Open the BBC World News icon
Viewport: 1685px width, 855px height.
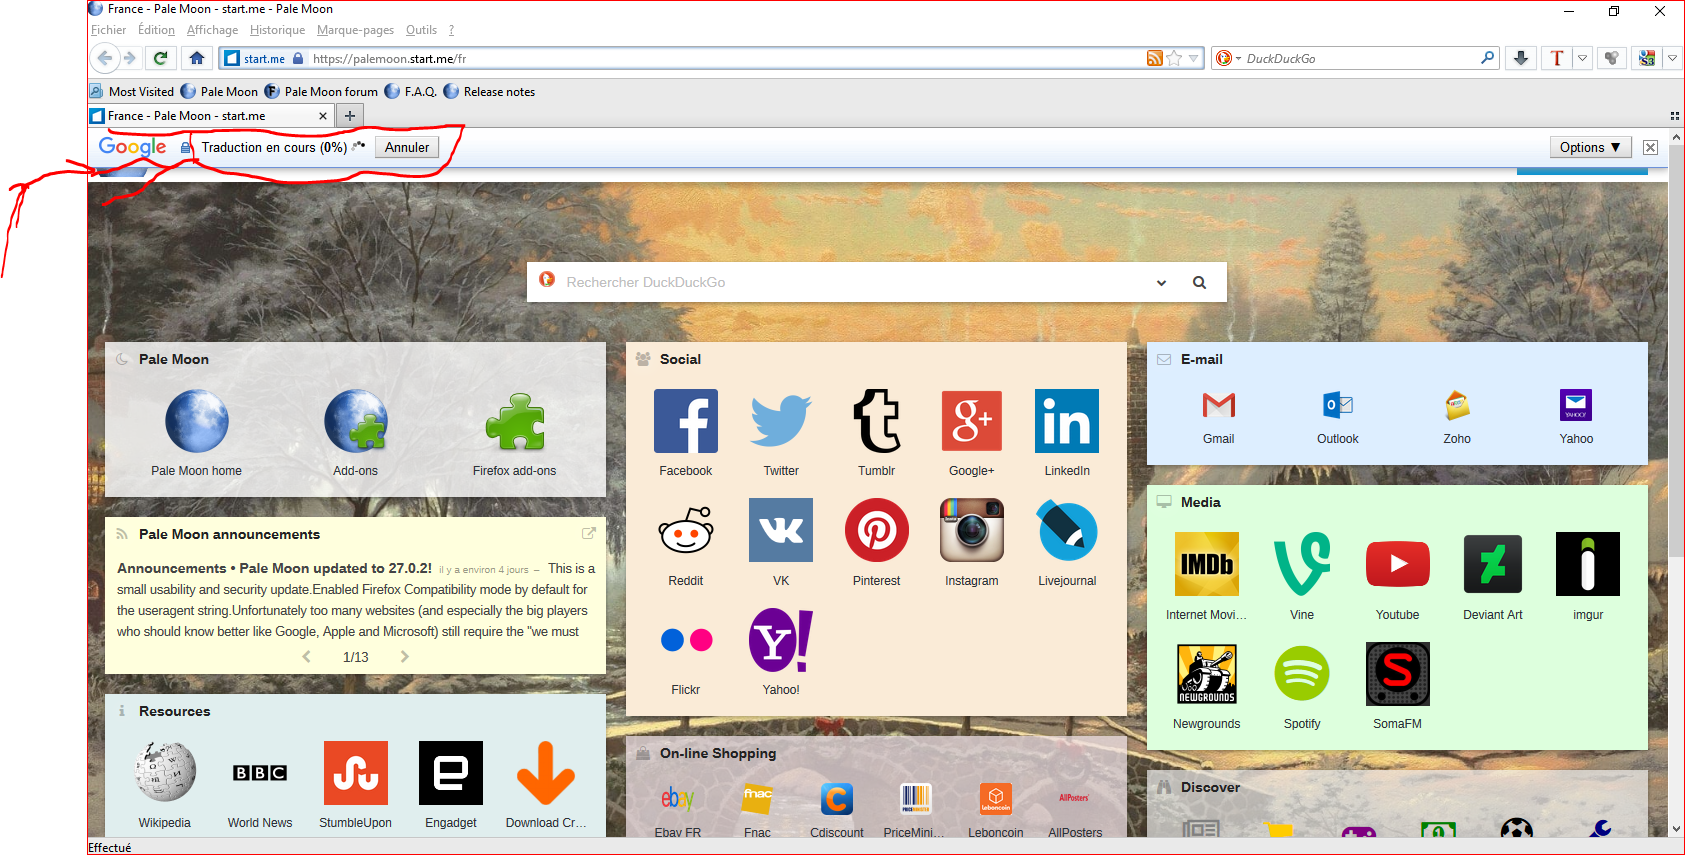point(260,773)
